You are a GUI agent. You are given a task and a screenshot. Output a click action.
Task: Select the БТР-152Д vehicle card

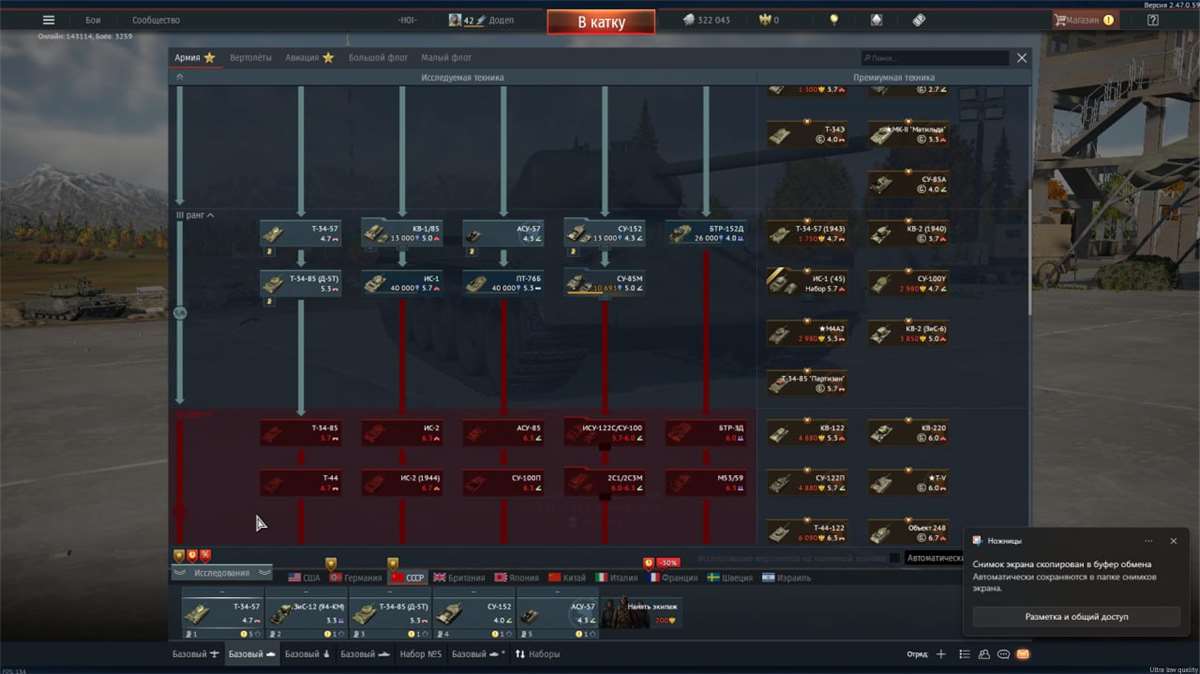(706, 234)
